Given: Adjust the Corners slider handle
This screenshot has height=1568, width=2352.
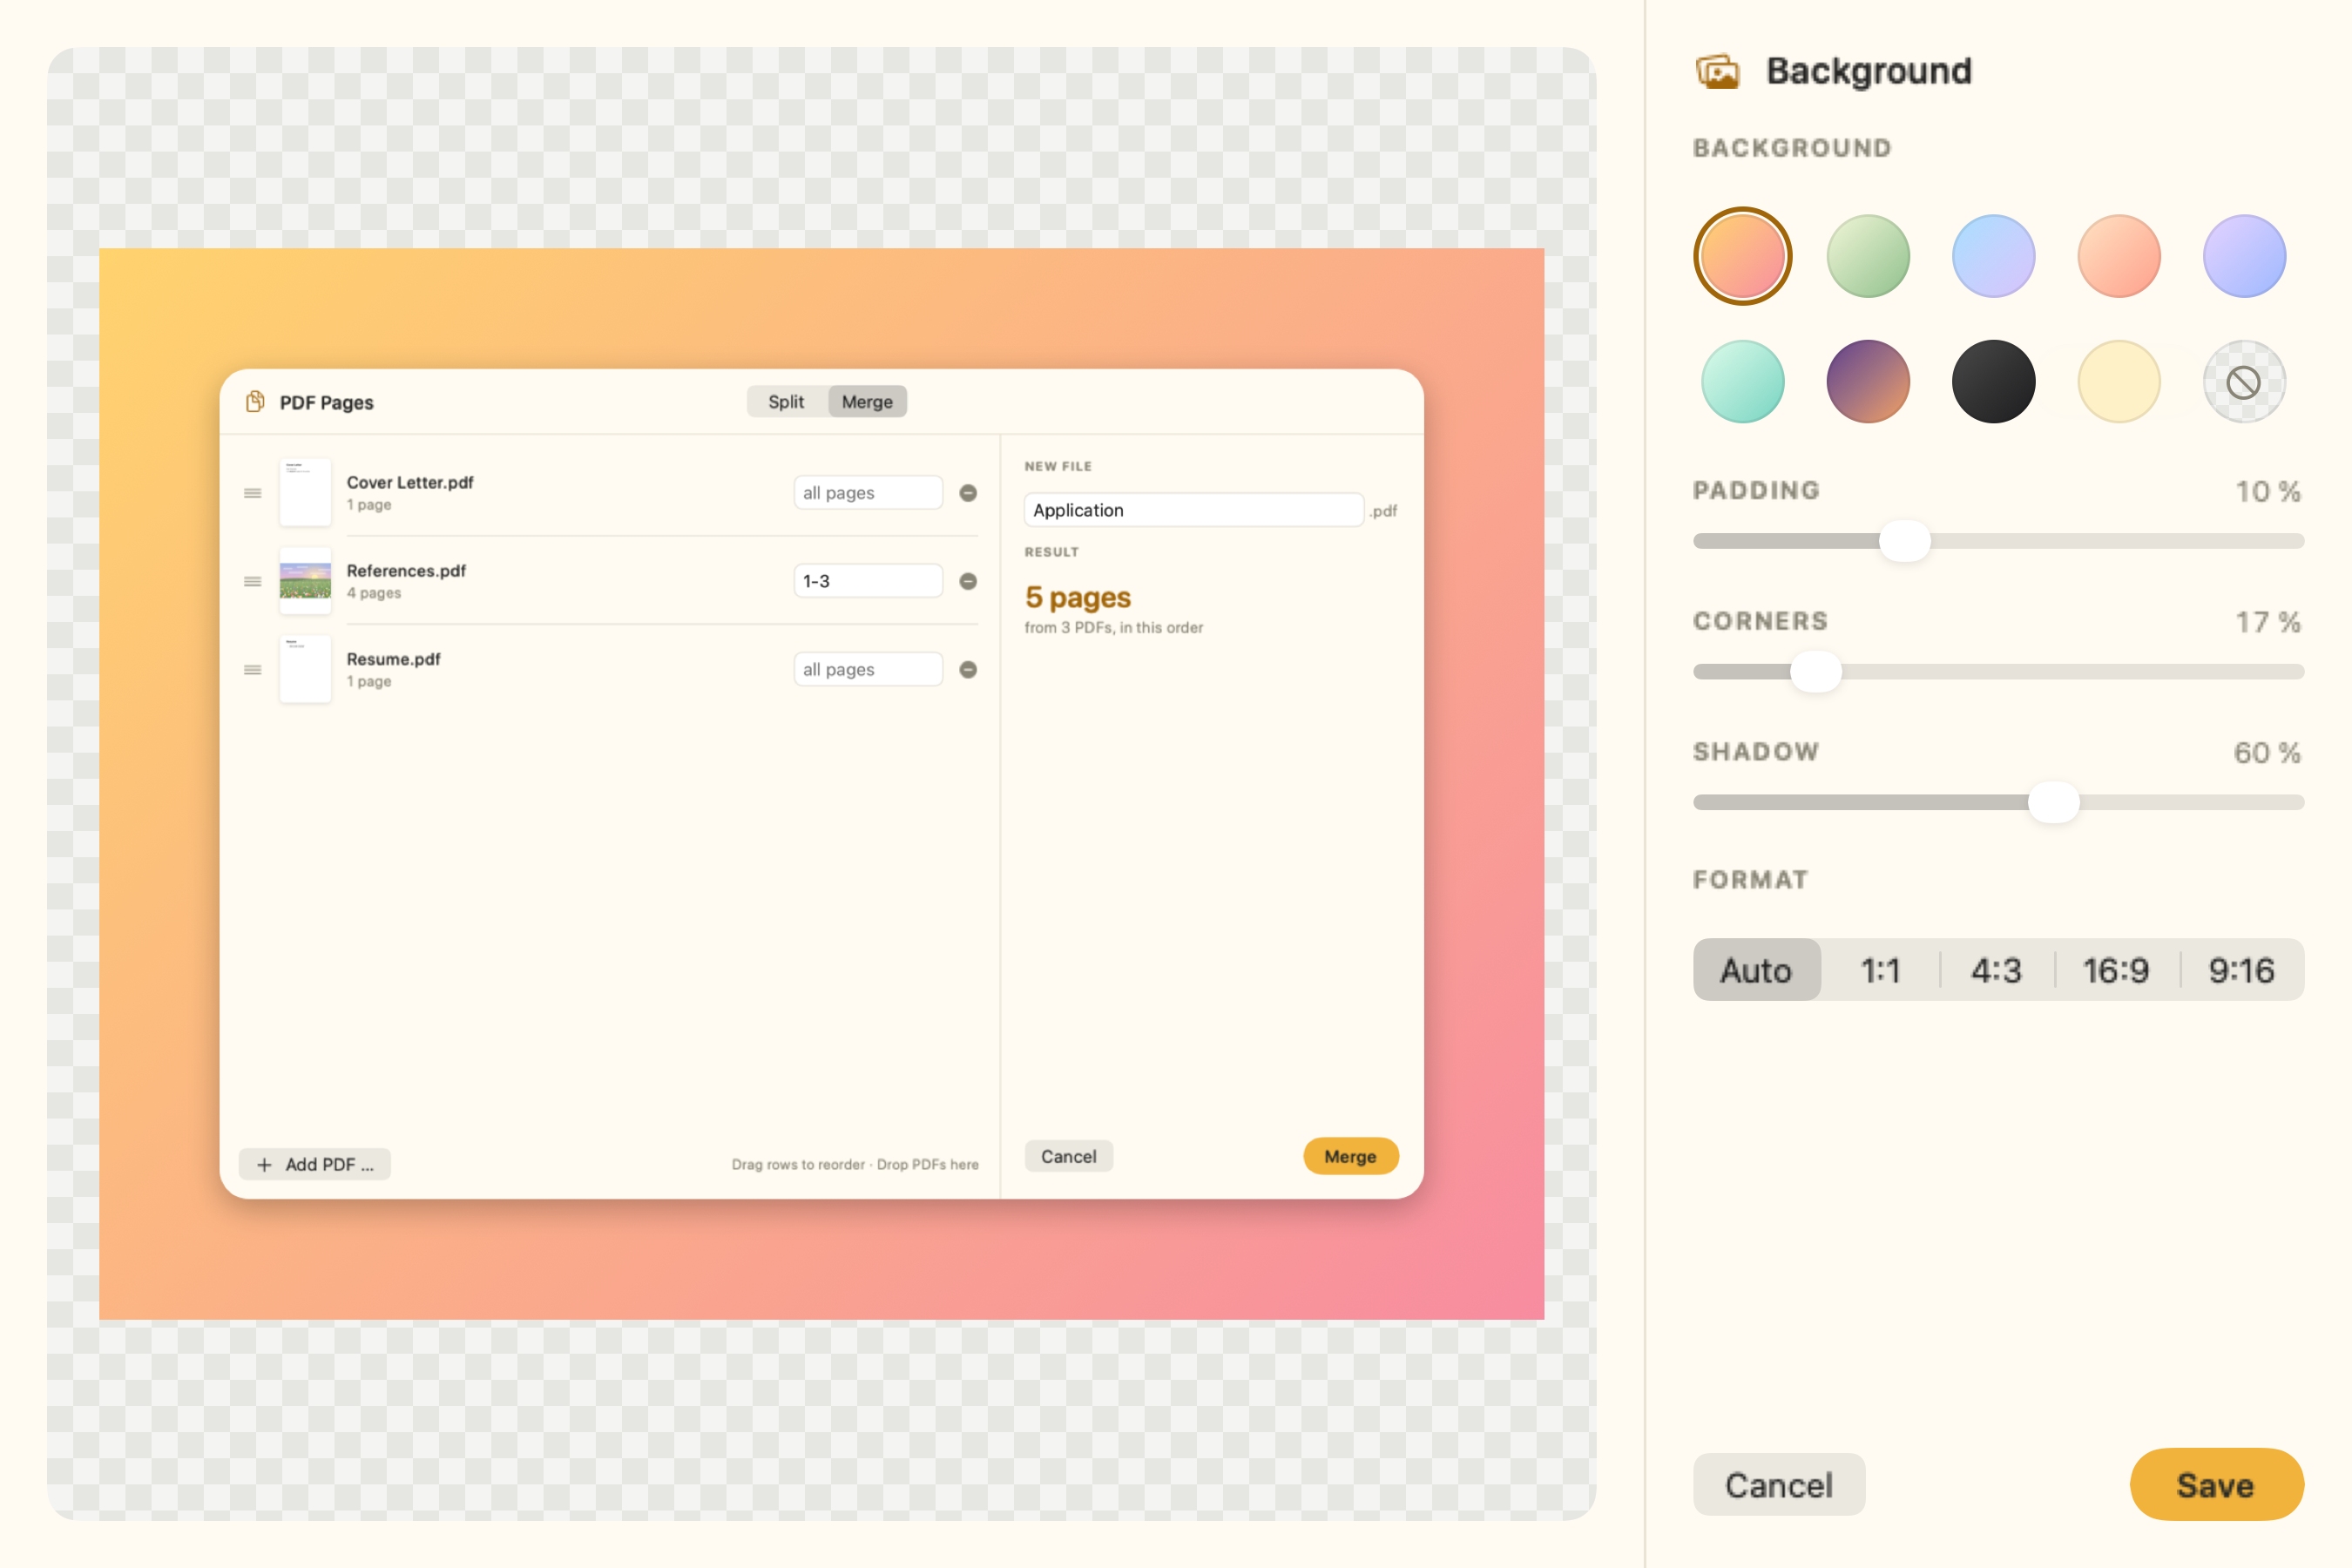Looking at the screenshot, I should [x=1816, y=672].
